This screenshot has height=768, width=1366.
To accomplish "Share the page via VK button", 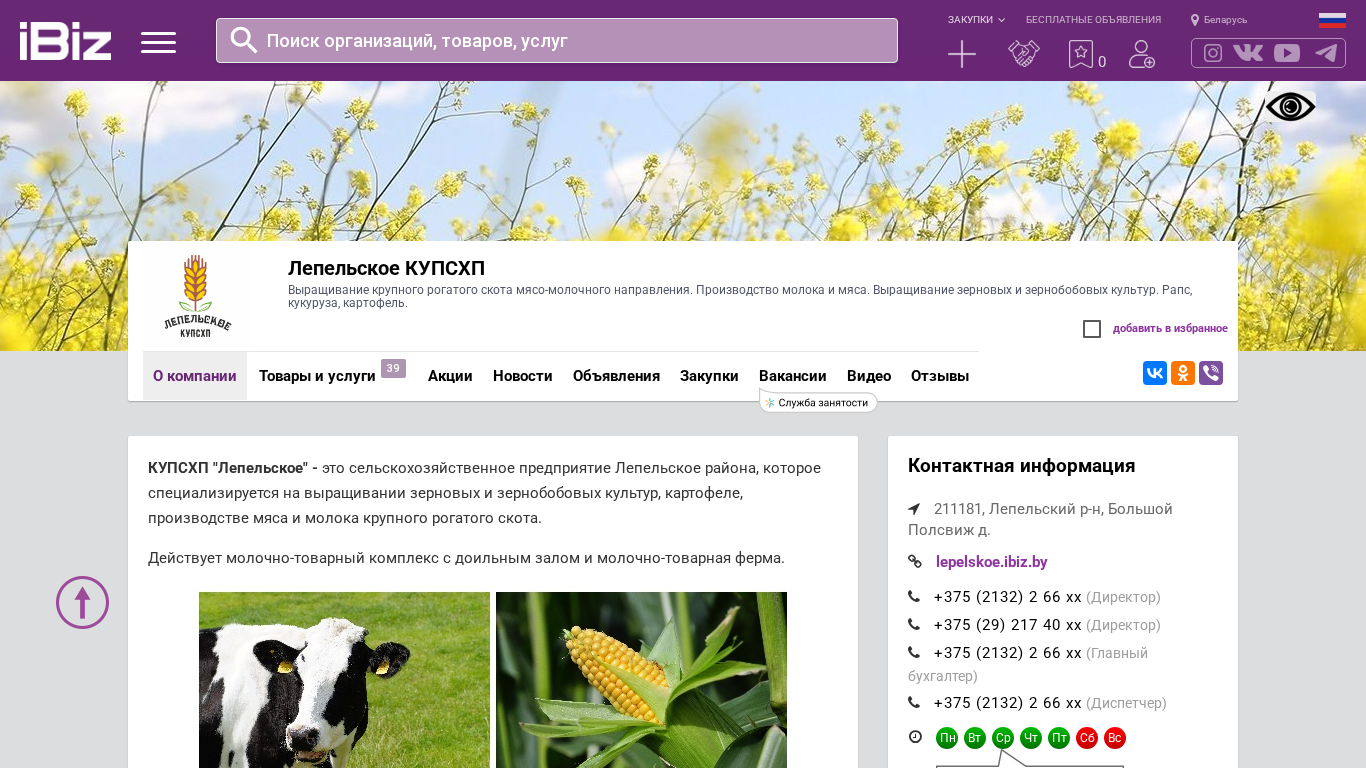I will pos(1155,373).
